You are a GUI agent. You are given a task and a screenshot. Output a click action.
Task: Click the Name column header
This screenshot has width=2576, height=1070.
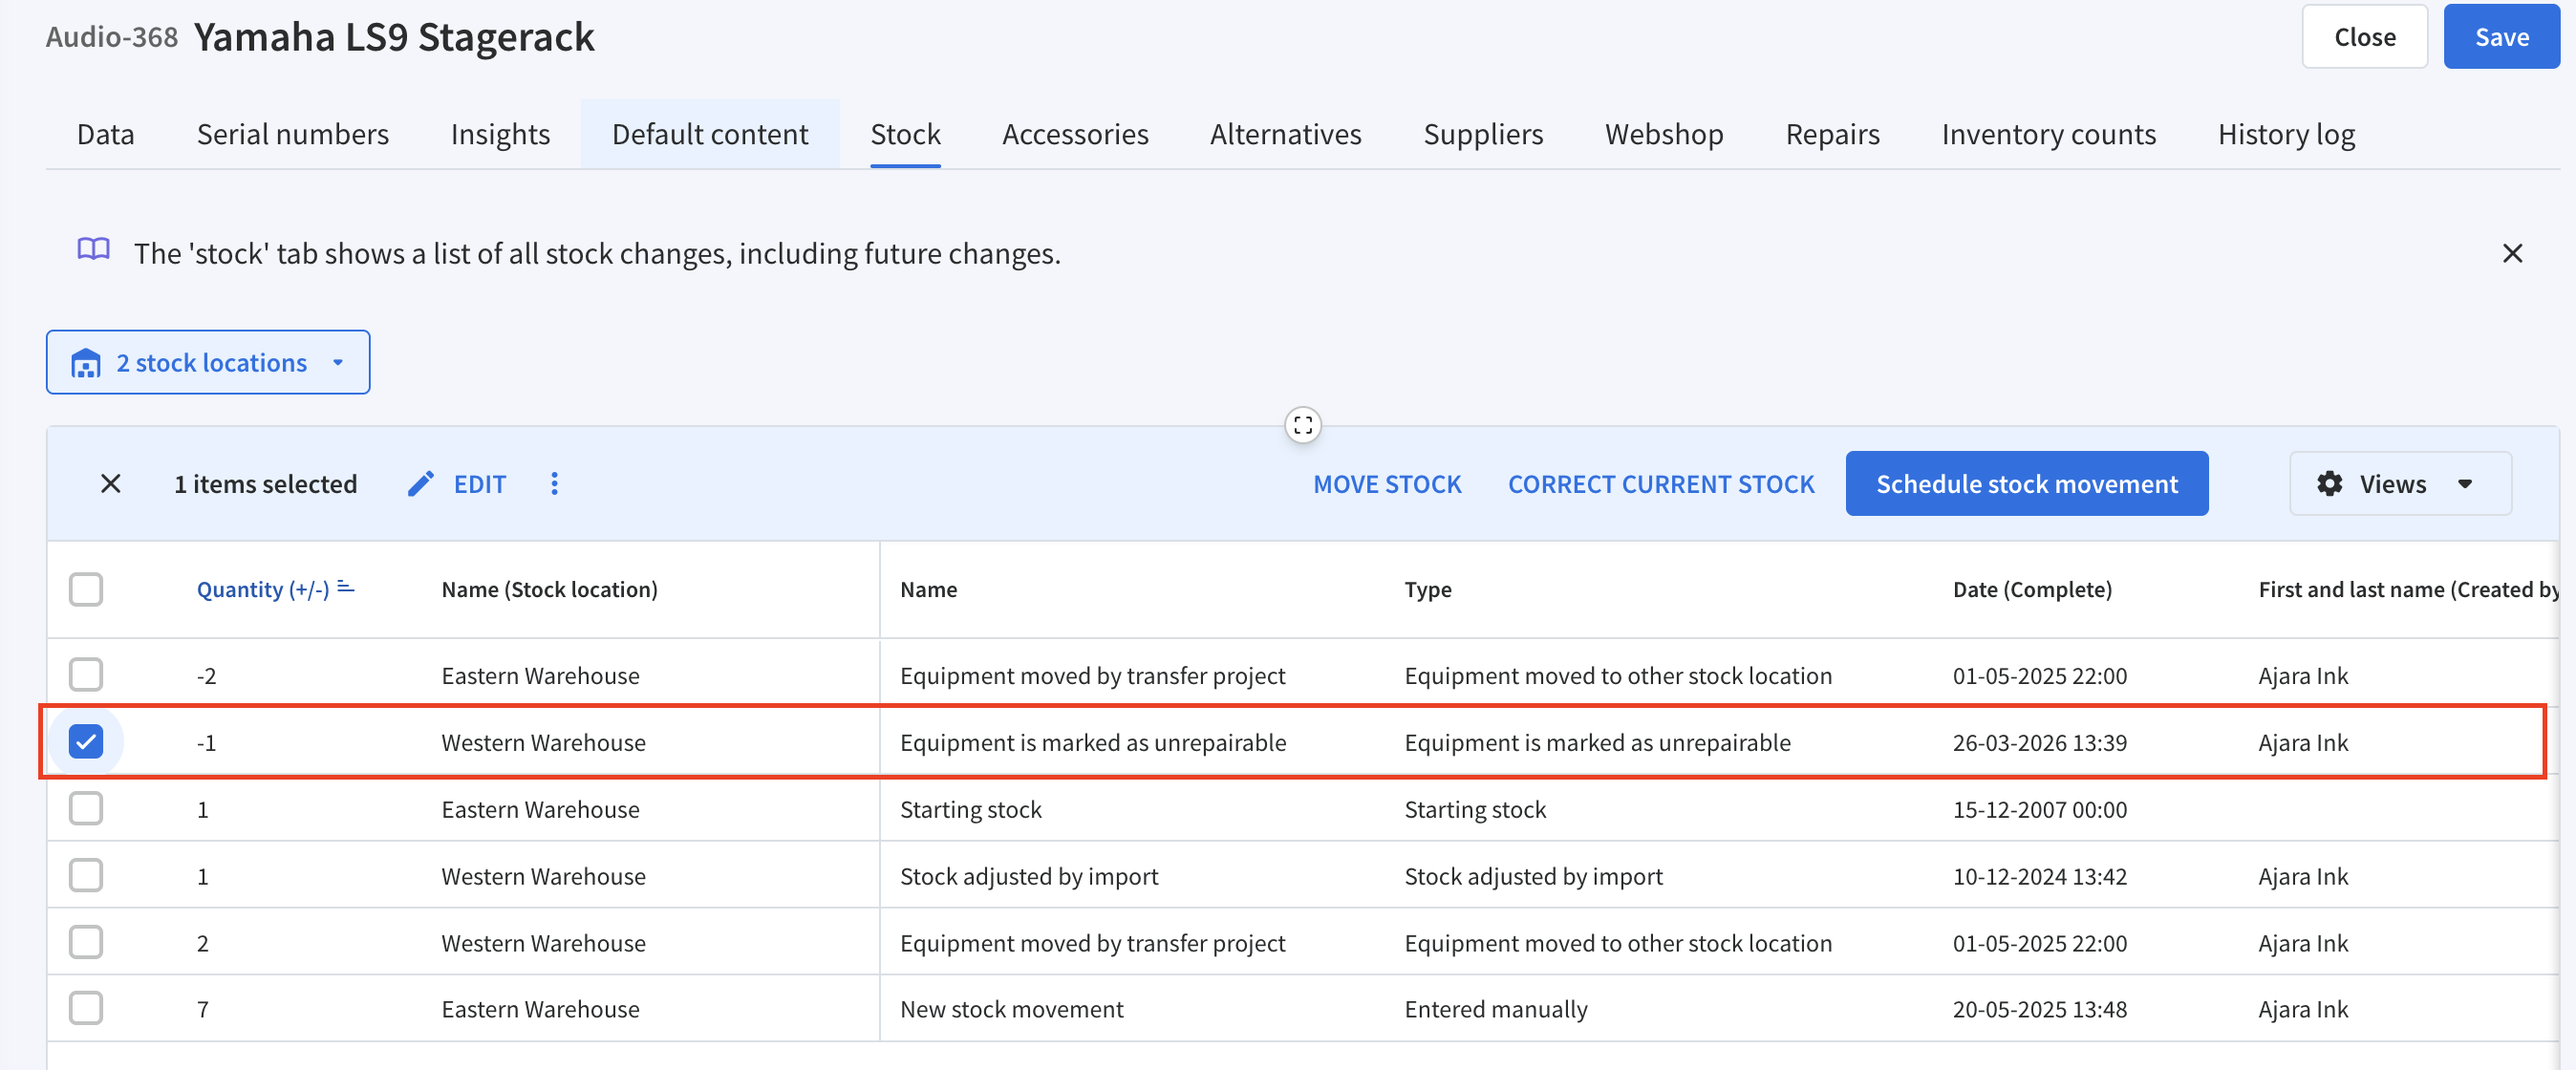pyautogui.click(x=929, y=589)
